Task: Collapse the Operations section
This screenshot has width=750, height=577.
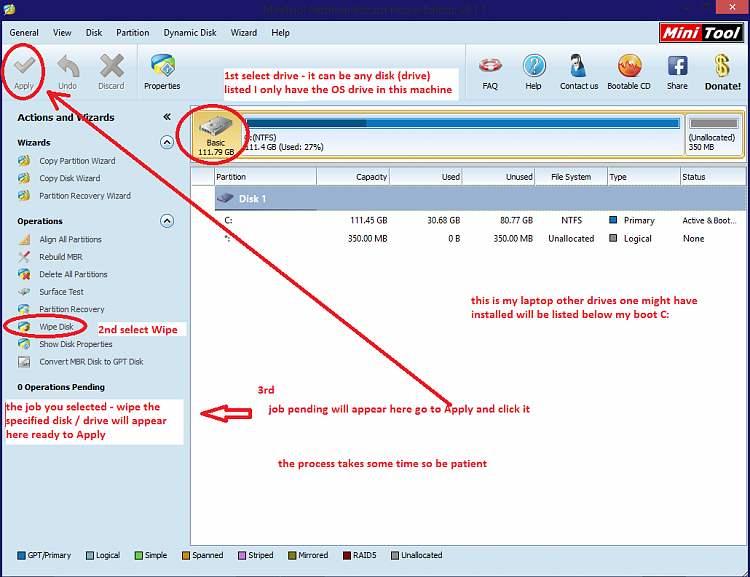Action: click(167, 221)
